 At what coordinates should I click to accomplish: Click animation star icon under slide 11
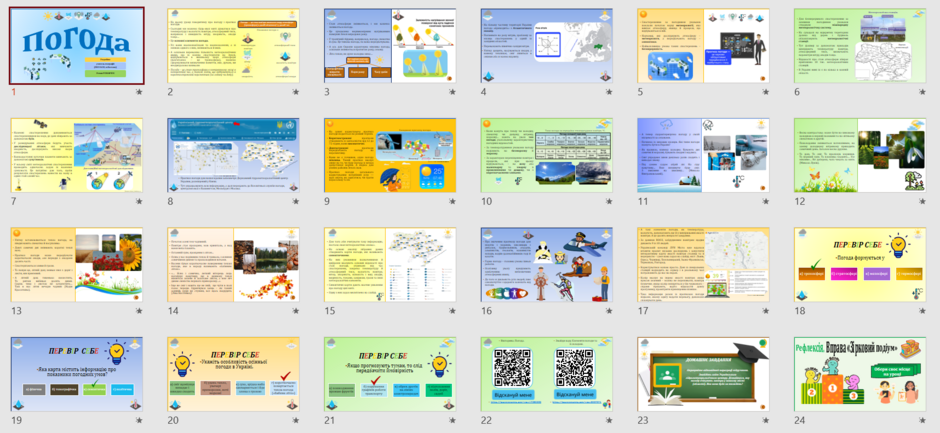click(x=766, y=202)
